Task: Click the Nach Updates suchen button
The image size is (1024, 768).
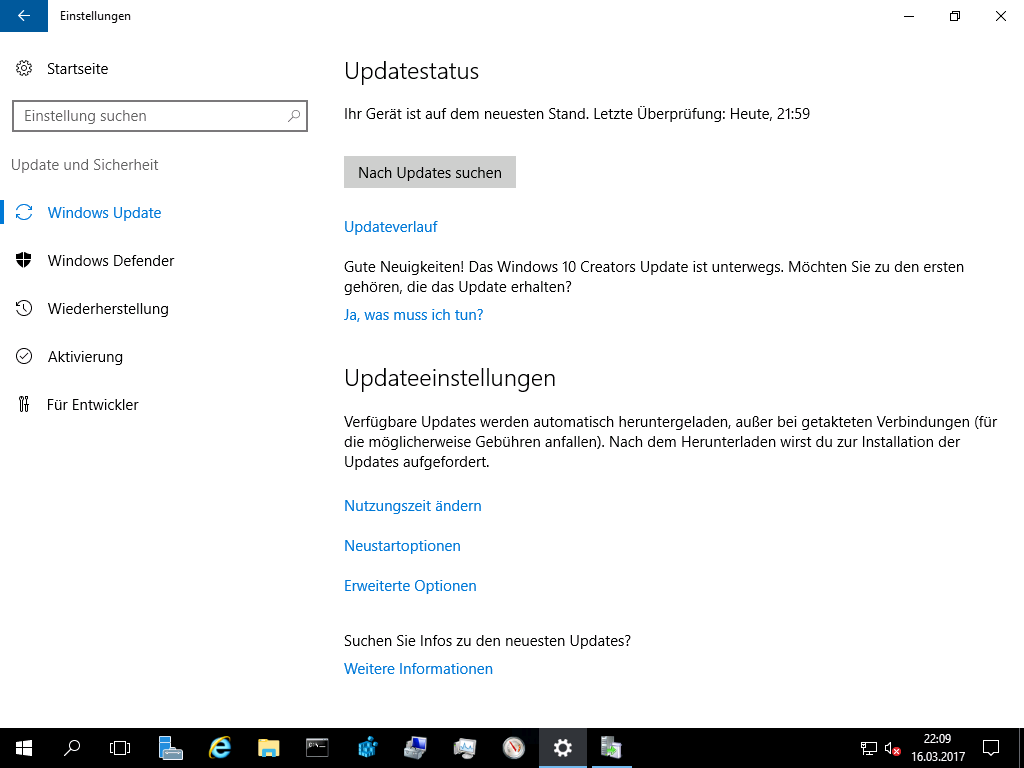Action: 430,172
